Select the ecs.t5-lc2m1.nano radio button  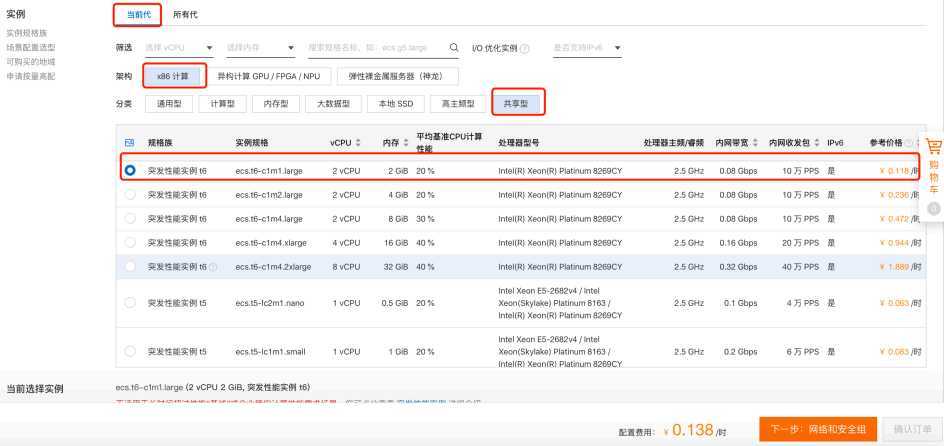130,303
